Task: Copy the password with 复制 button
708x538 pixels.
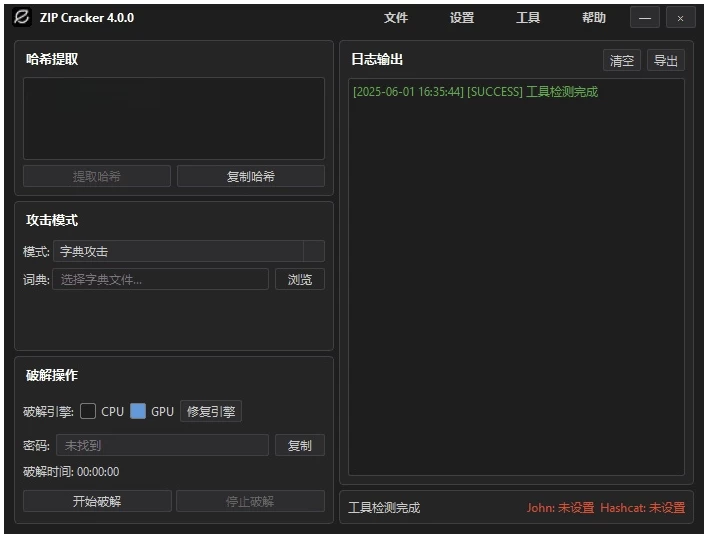Action: [300, 445]
